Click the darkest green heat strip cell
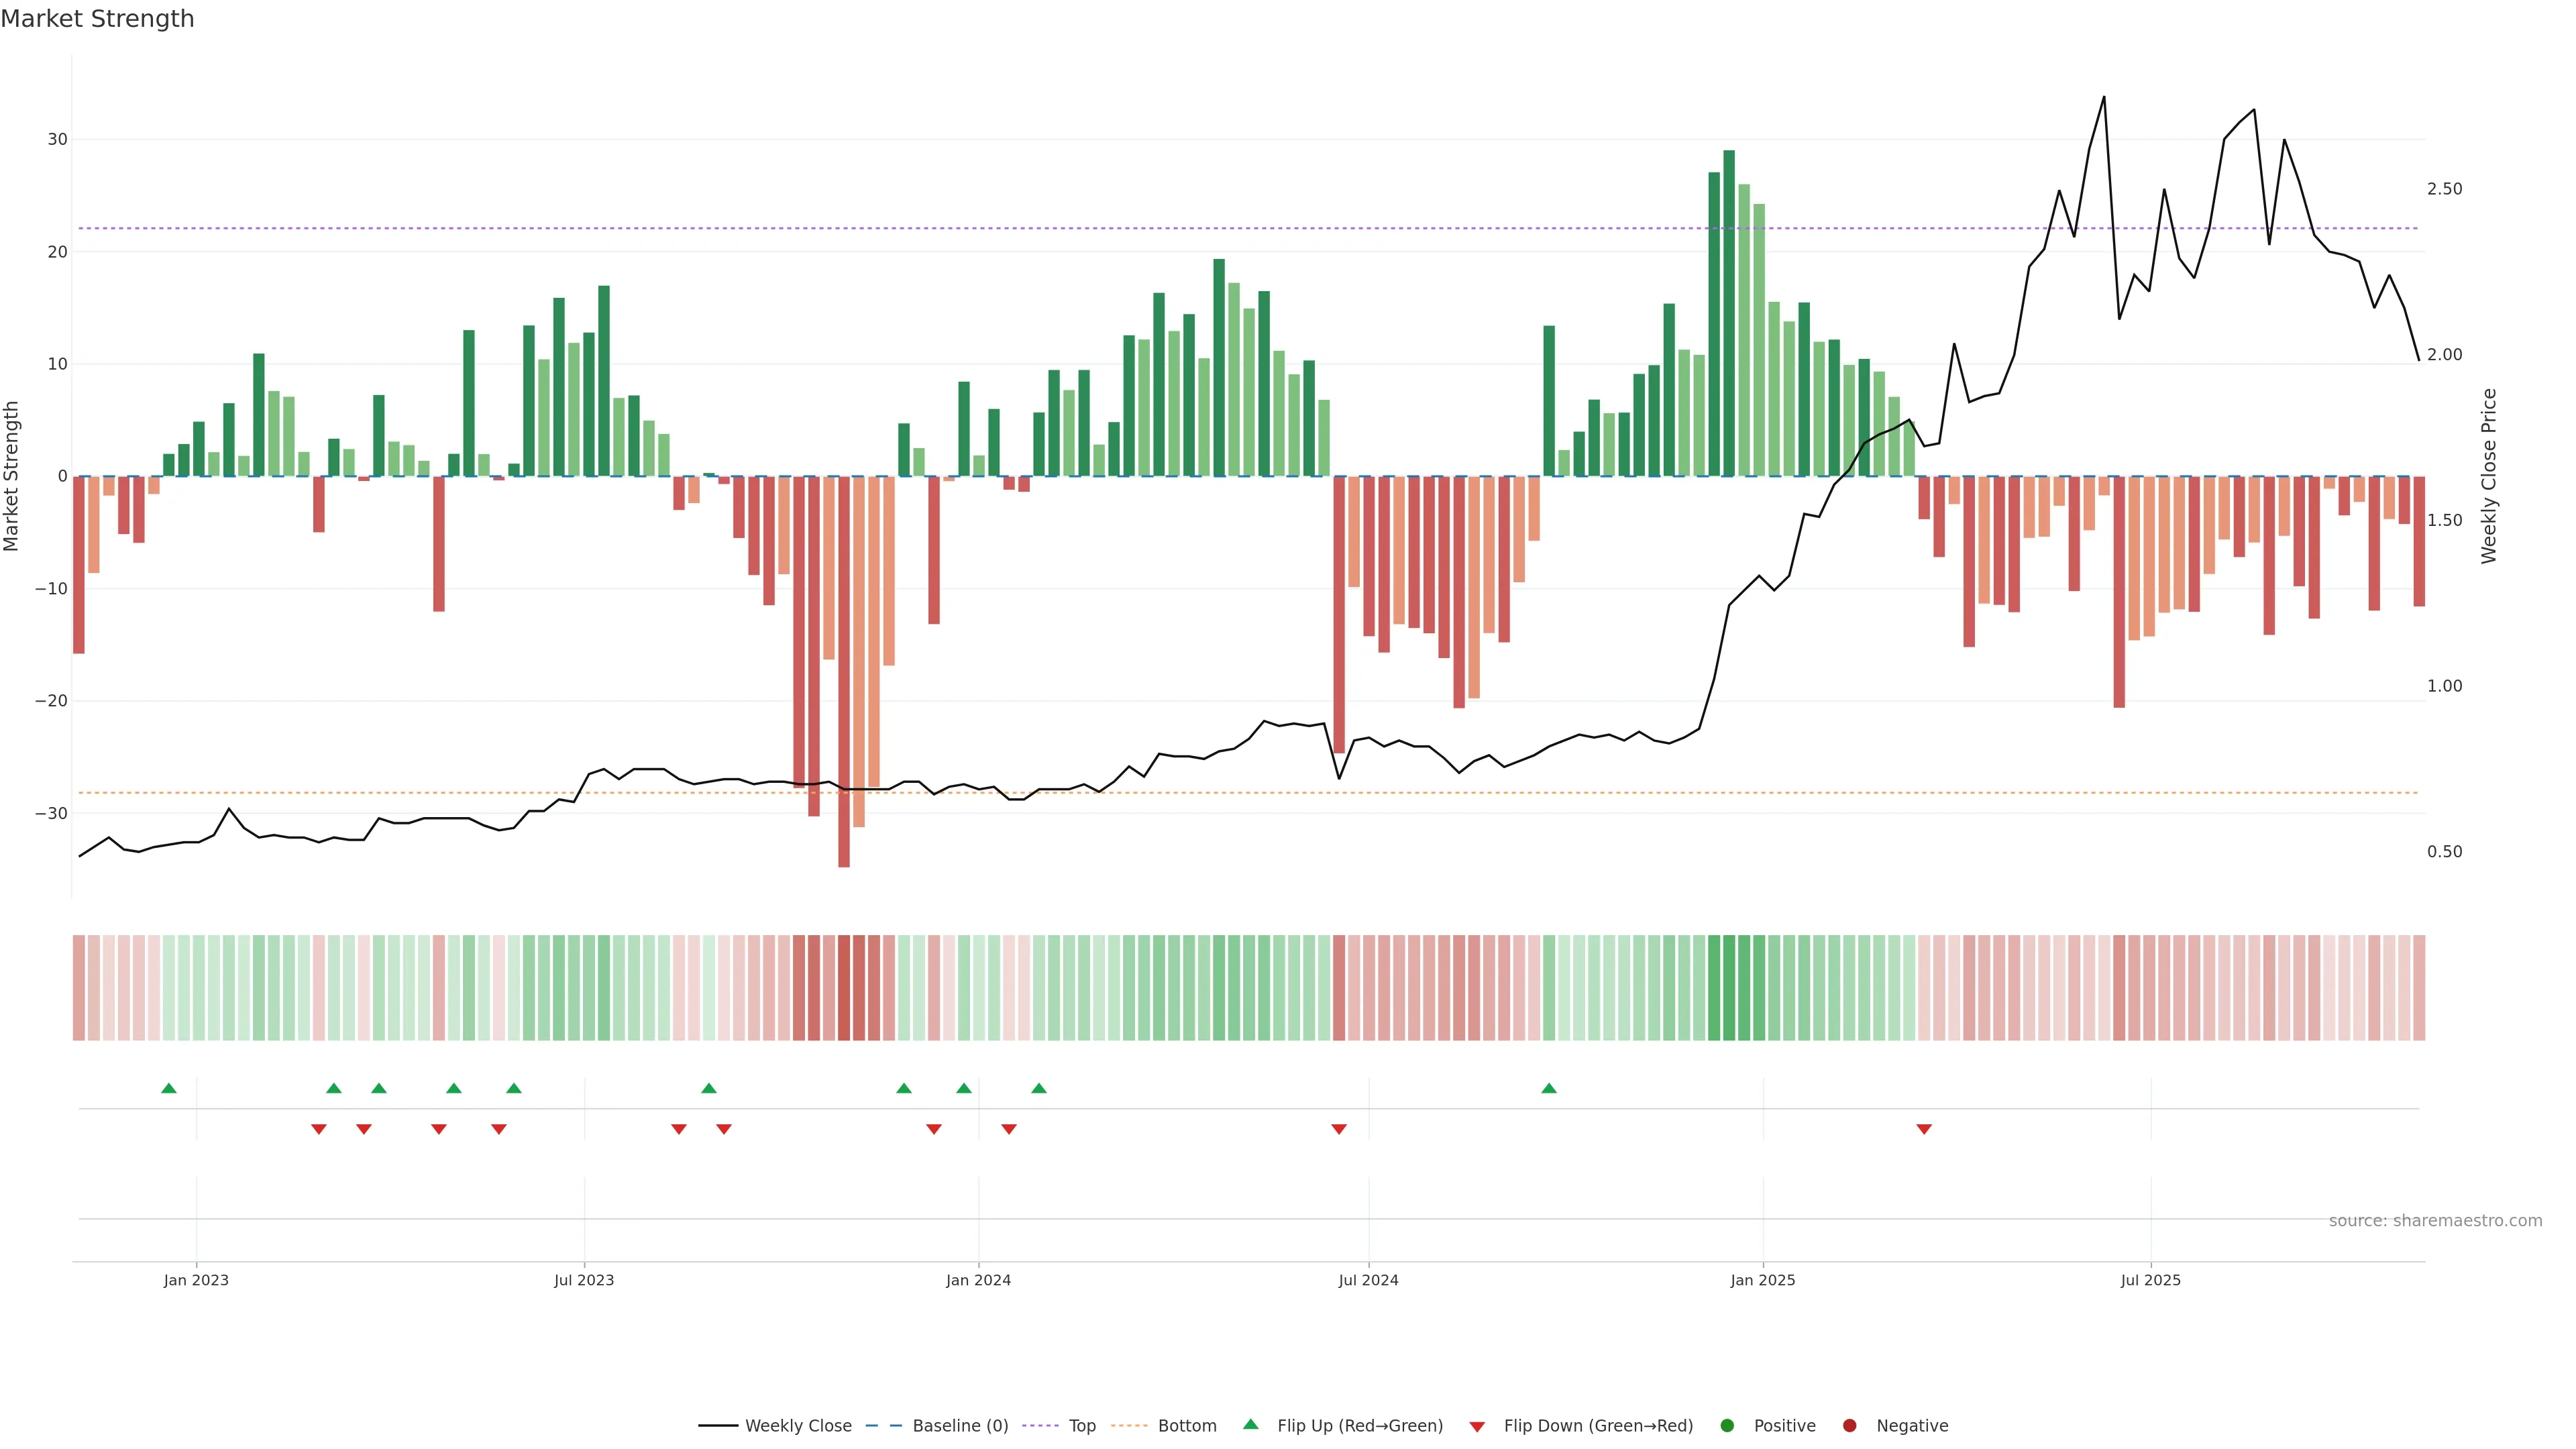This screenshot has width=2576, height=1449. coord(1729,988)
